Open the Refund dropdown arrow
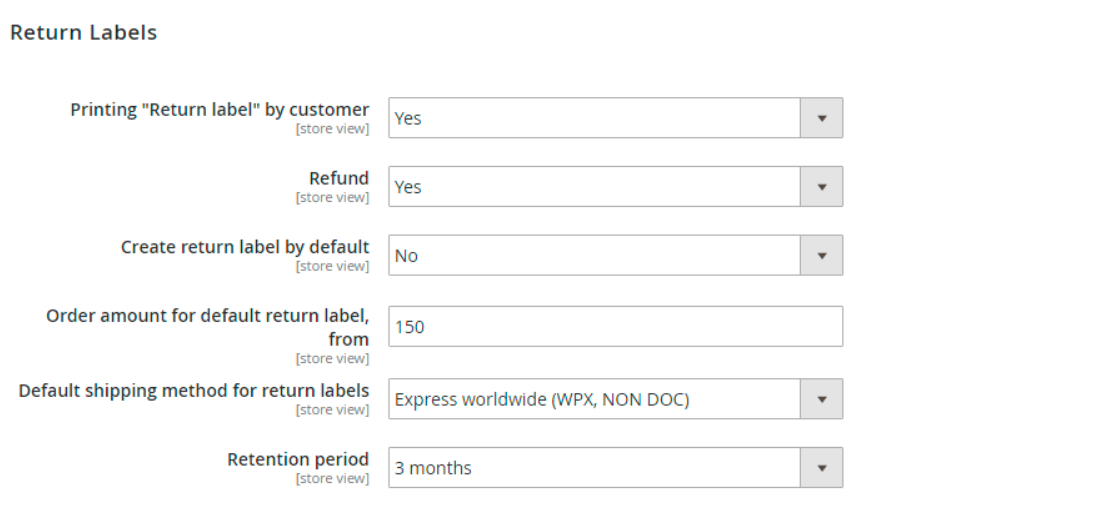Image resolution: width=1115 pixels, height=506 pixels. click(821, 187)
